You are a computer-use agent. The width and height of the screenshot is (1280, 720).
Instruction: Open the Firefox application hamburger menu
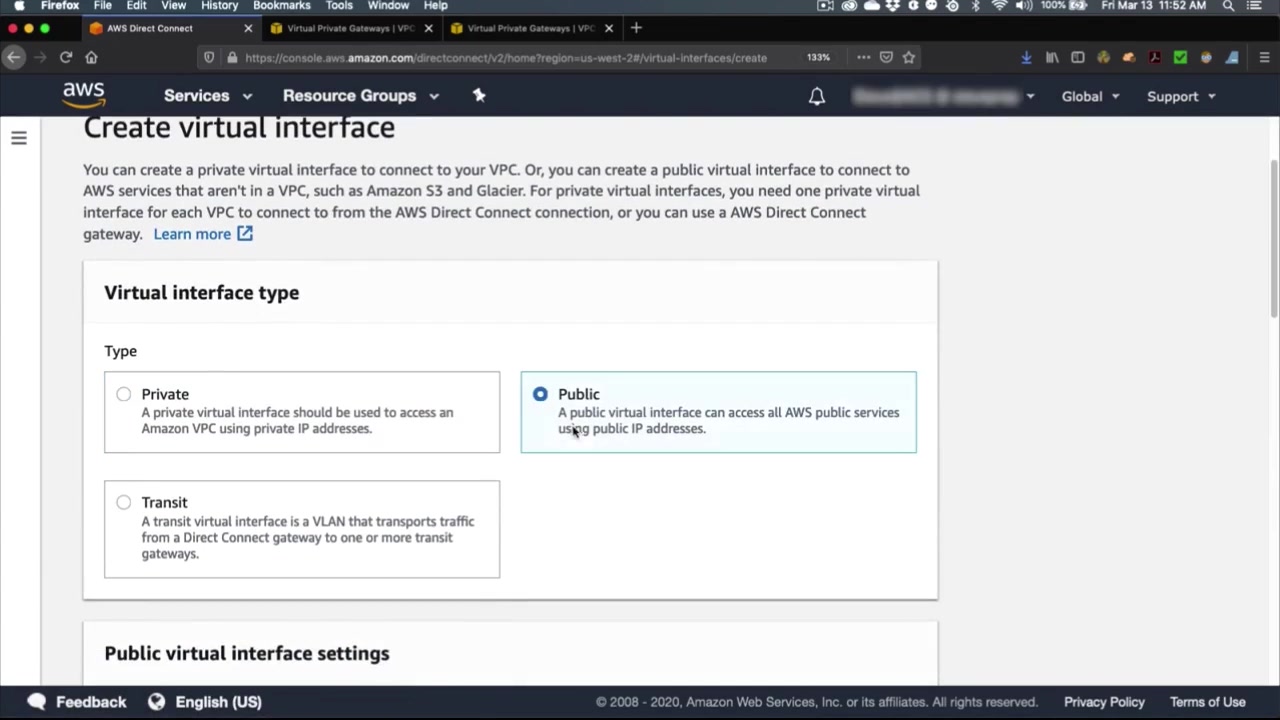pyautogui.click(x=1264, y=57)
